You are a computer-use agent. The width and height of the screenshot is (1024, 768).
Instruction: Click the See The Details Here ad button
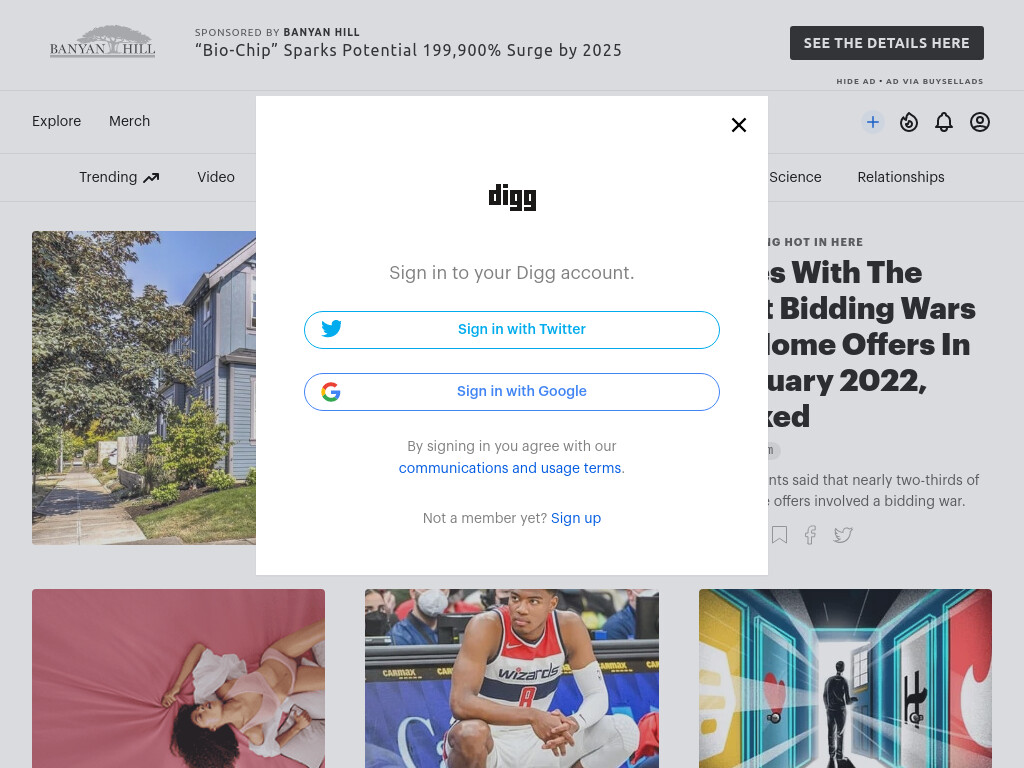pyautogui.click(x=886, y=43)
